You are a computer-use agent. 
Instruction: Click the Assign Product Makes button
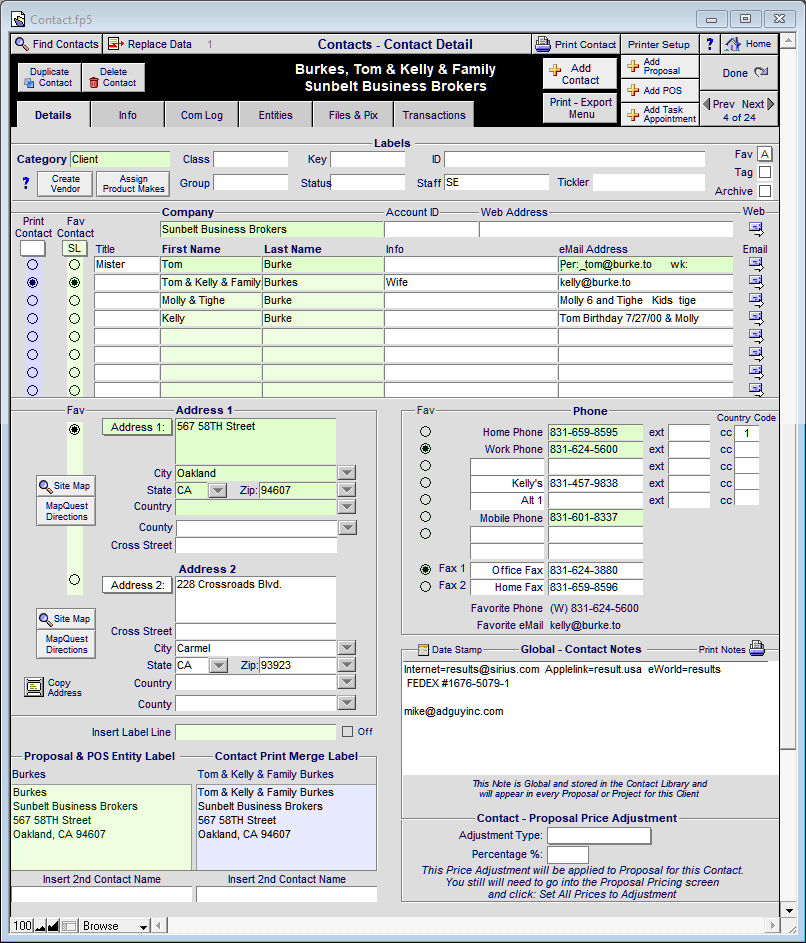(133, 183)
